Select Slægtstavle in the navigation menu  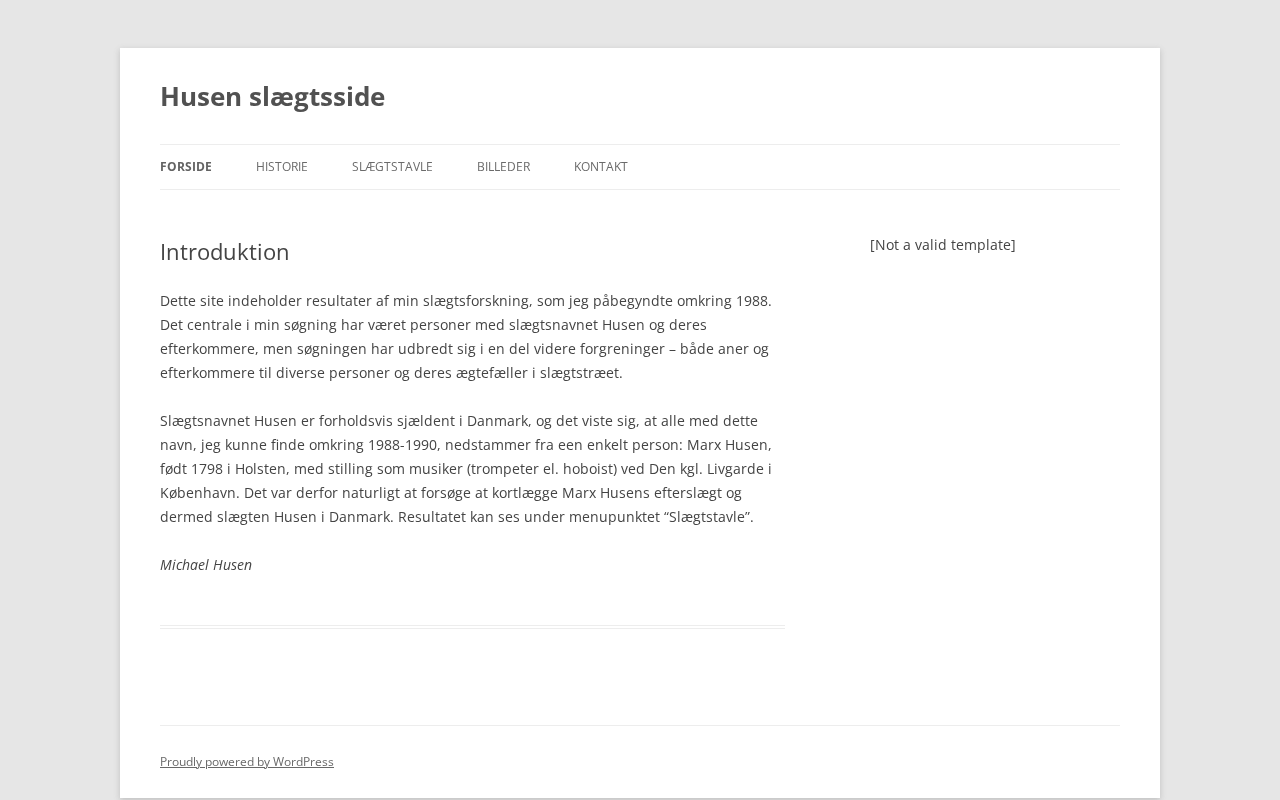coord(392,167)
